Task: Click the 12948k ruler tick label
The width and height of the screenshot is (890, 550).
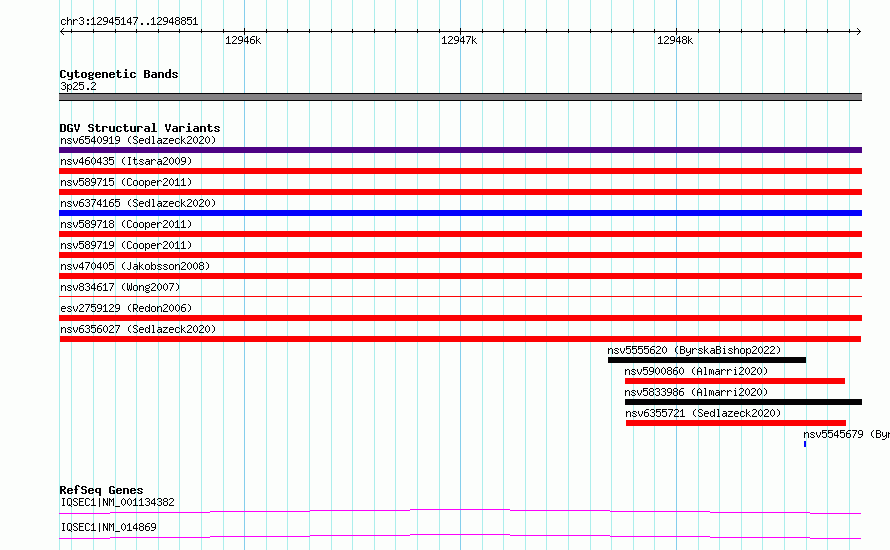Action: tap(675, 40)
